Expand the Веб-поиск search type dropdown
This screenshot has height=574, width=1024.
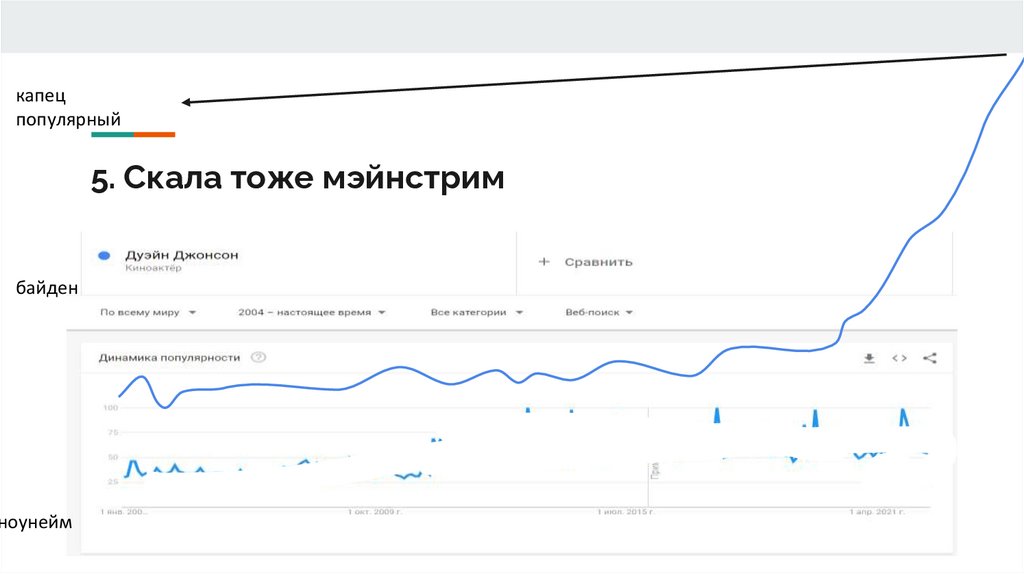(599, 312)
